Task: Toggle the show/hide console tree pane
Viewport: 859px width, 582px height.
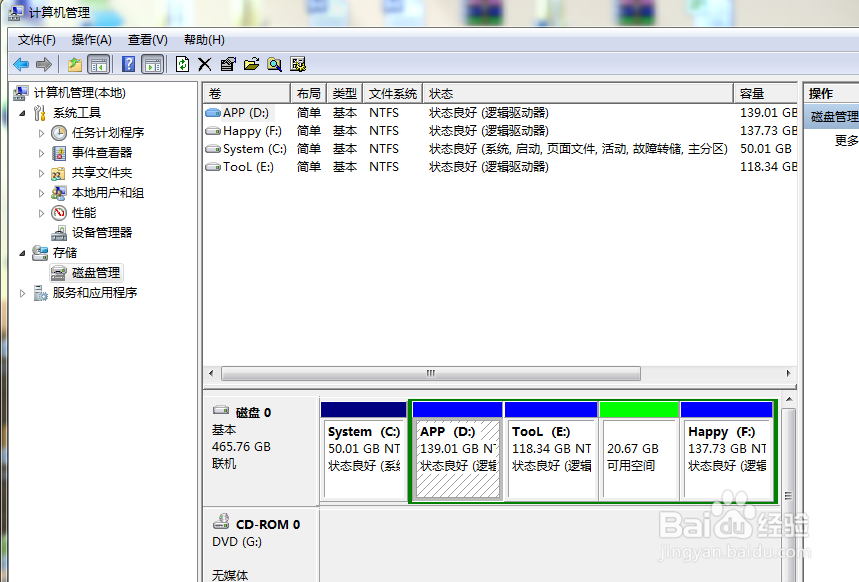Action: click(x=100, y=63)
